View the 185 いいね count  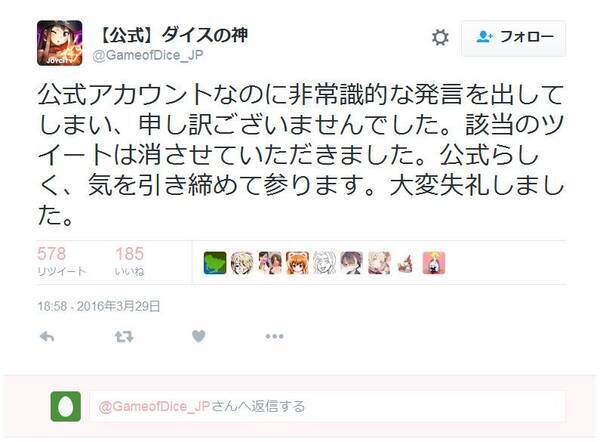click(x=130, y=261)
